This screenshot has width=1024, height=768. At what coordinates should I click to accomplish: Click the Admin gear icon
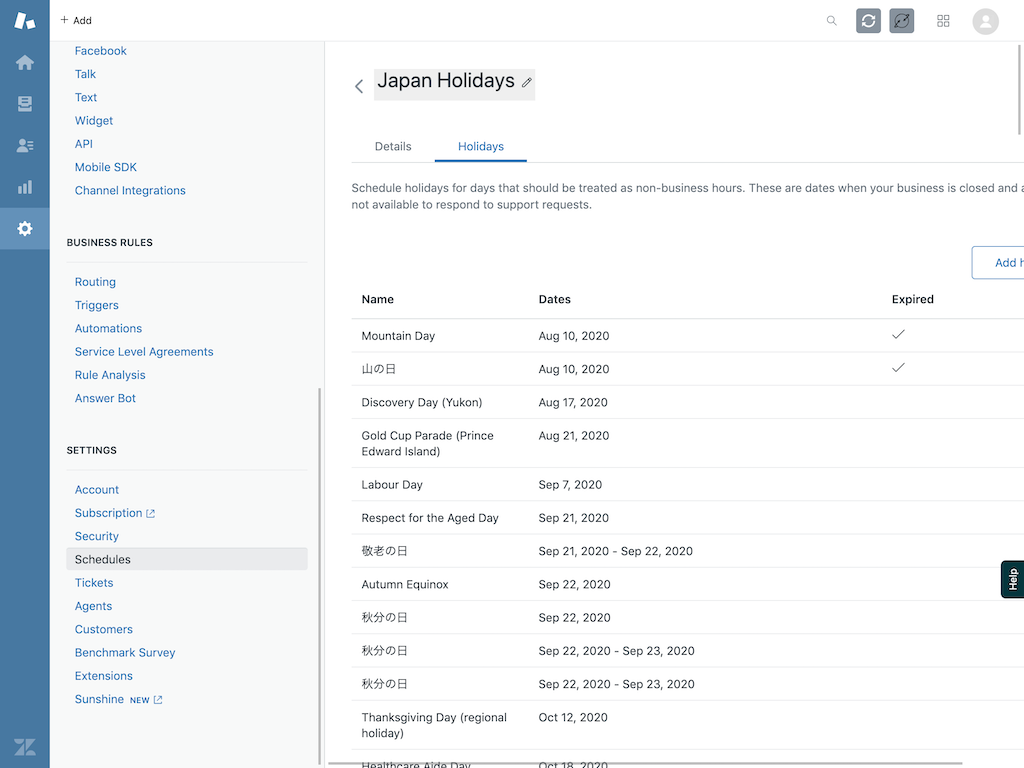pyautogui.click(x=25, y=229)
